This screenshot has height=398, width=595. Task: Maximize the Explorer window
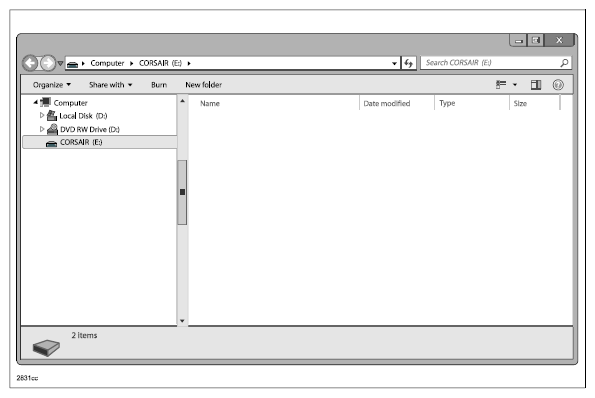pos(535,40)
